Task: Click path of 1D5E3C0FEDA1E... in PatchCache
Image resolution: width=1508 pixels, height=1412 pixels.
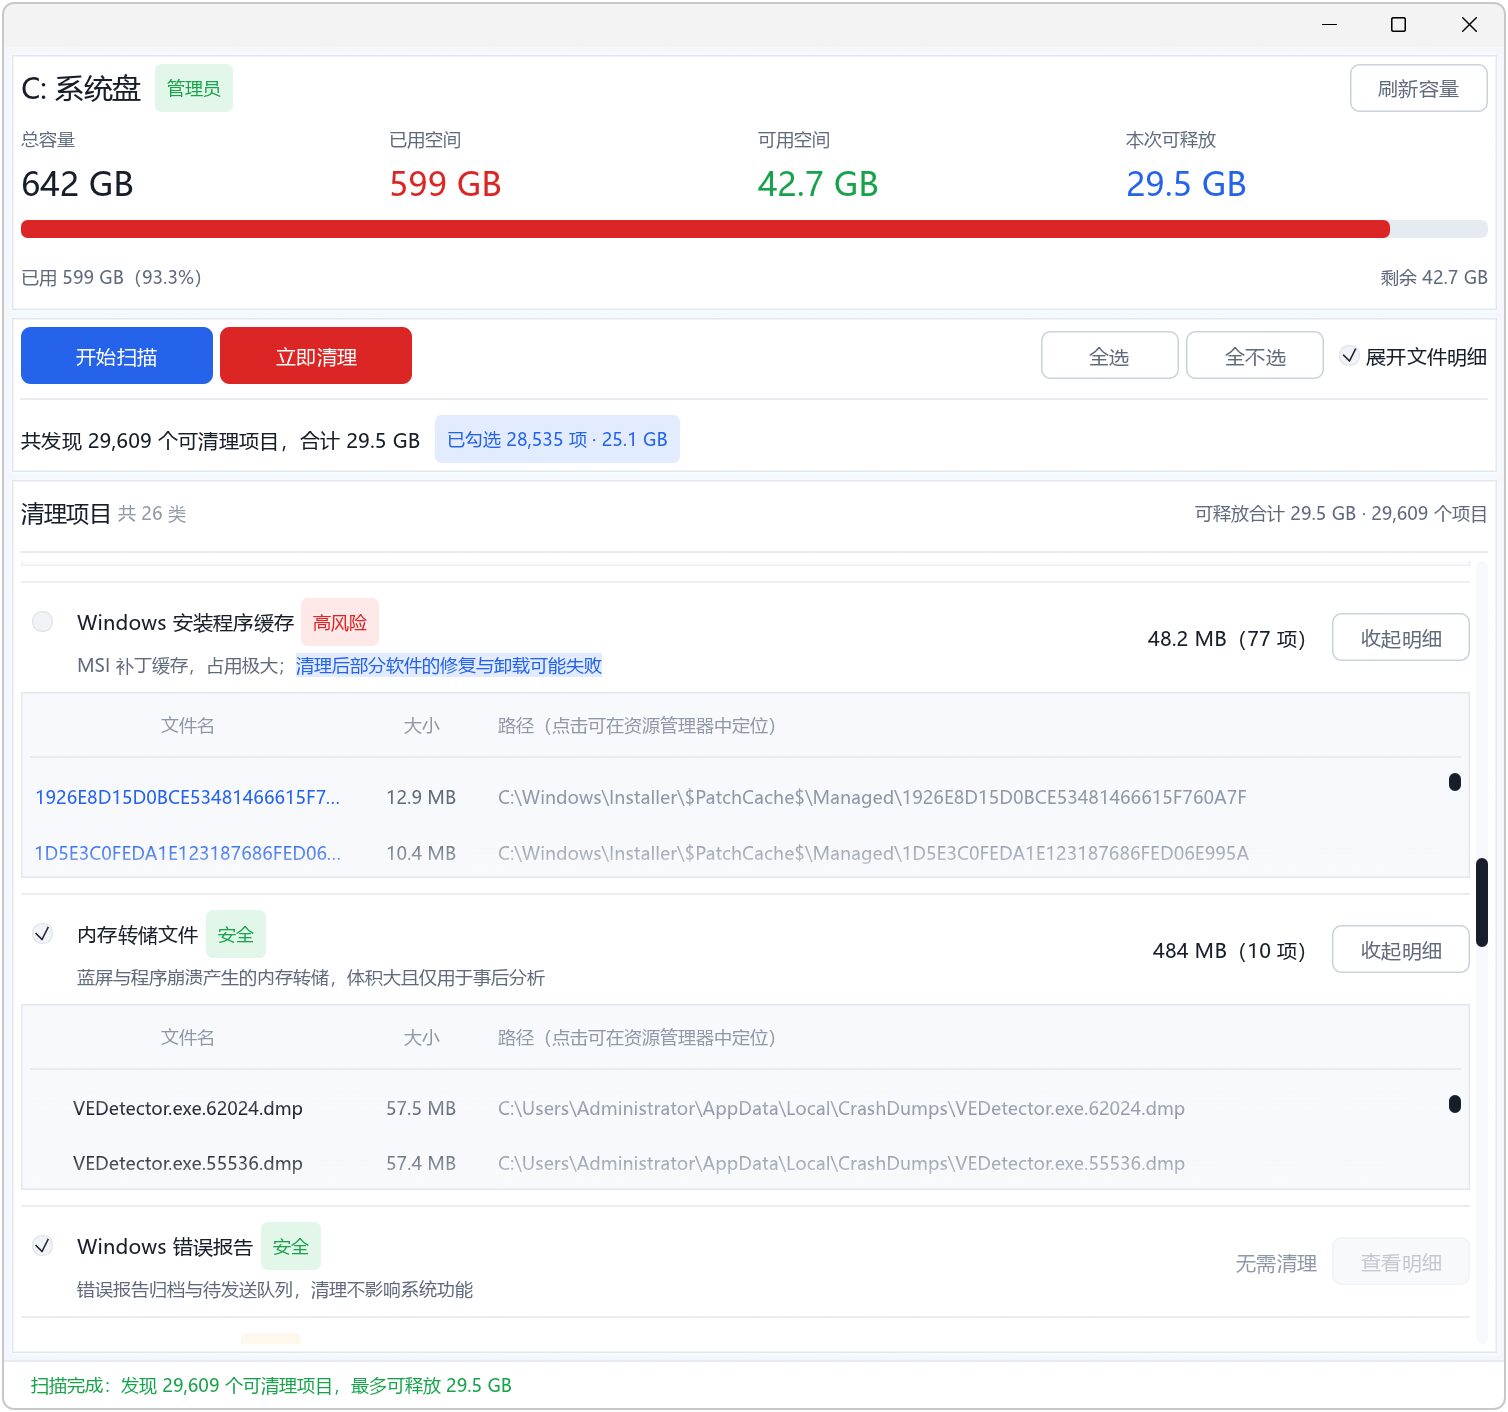Action: (x=873, y=853)
